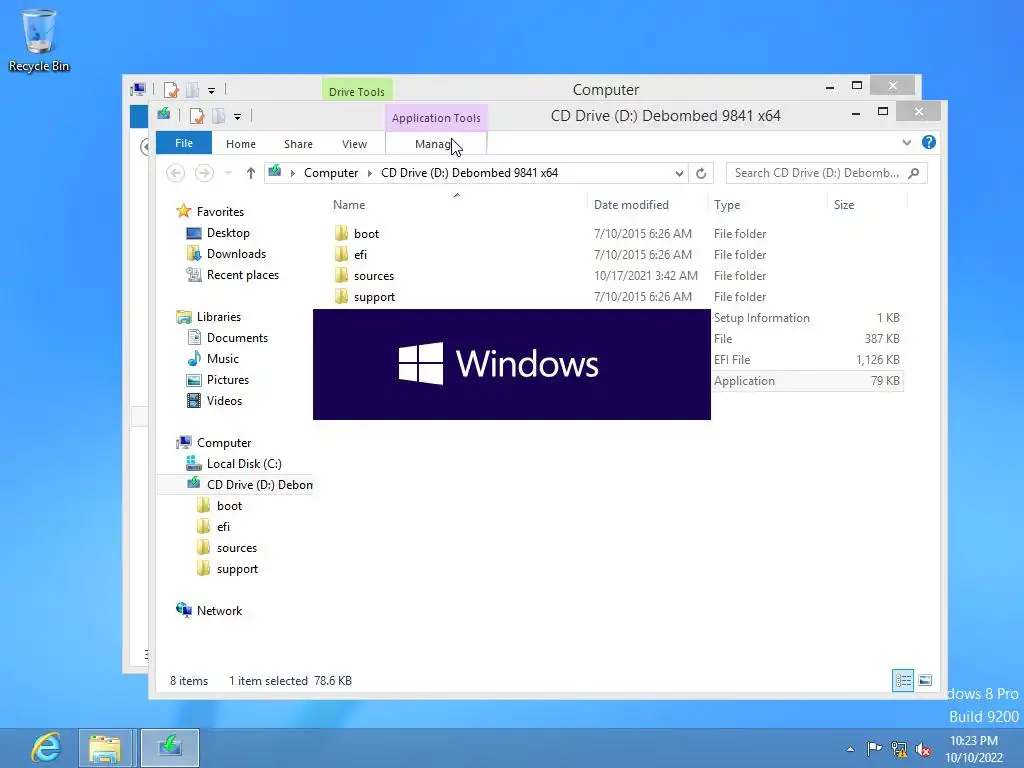Open the File menu tab
This screenshot has width=1024, height=768.
[x=184, y=143]
